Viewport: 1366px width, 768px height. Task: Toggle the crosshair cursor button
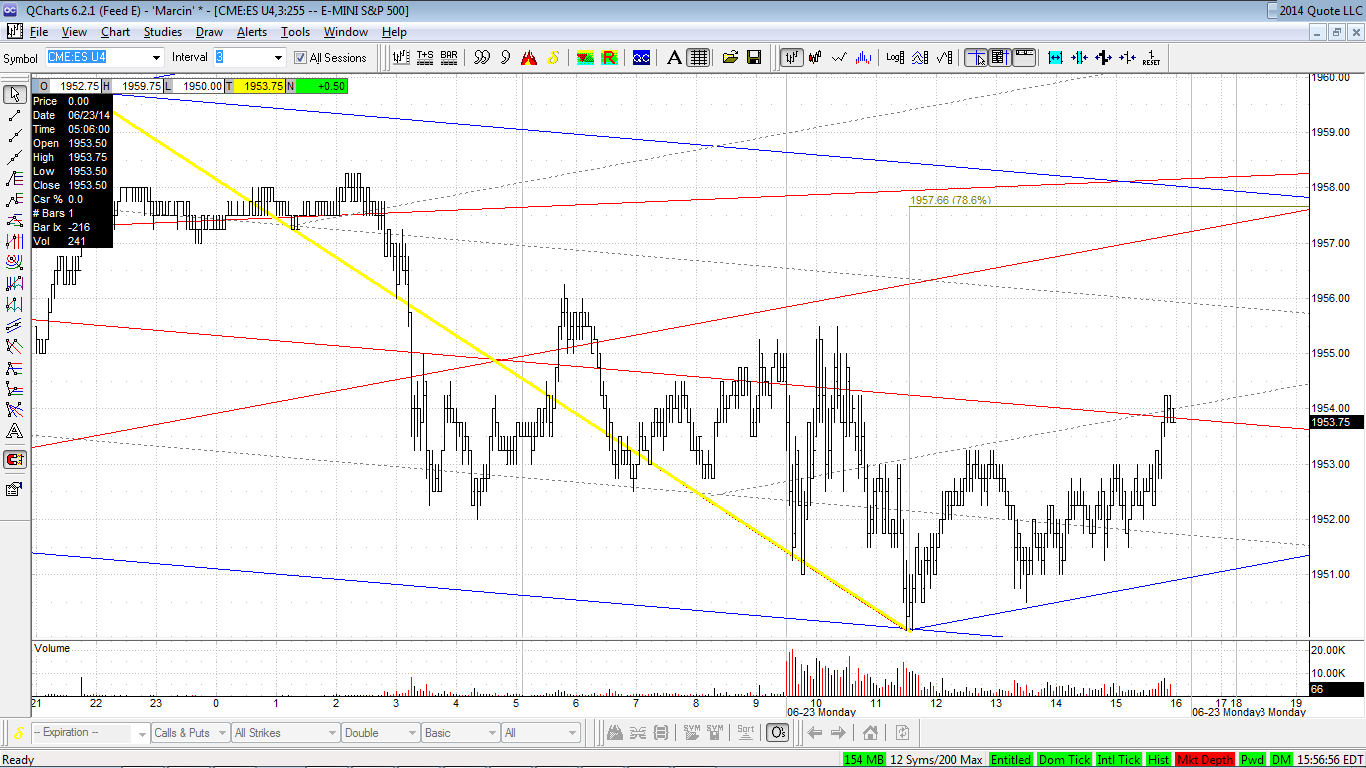[x=975, y=58]
